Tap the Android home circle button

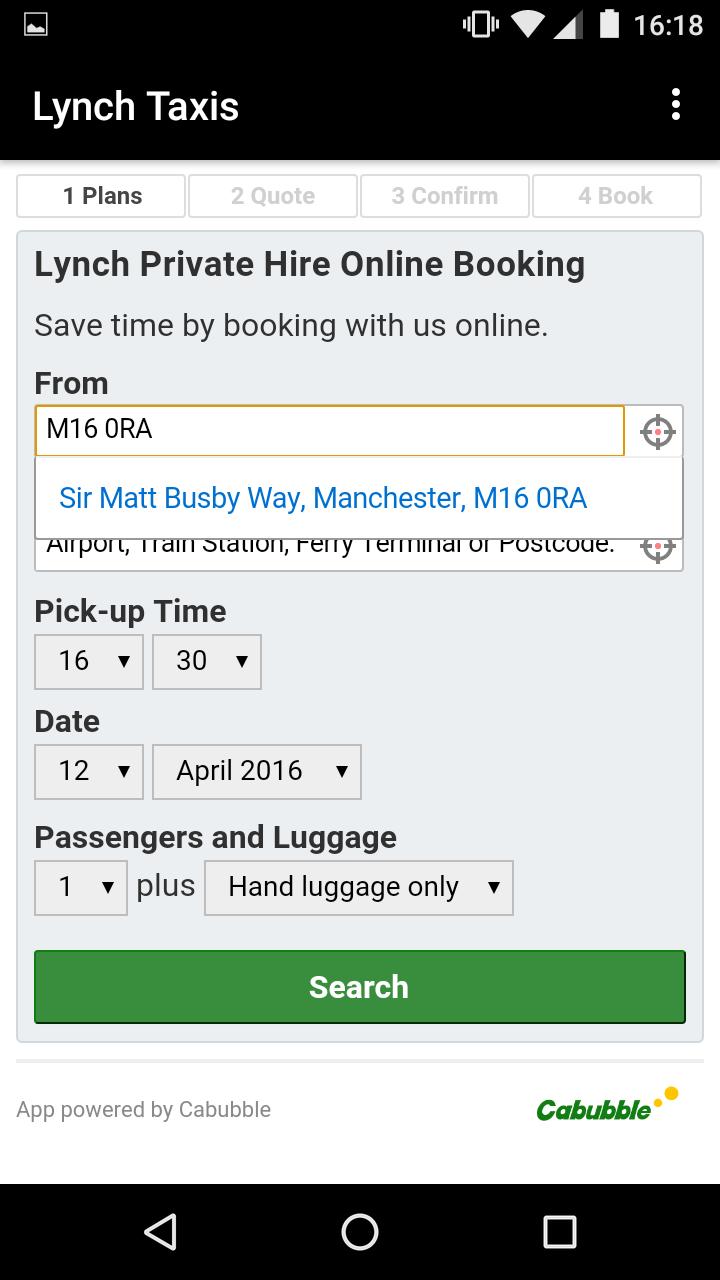(x=360, y=1232)
